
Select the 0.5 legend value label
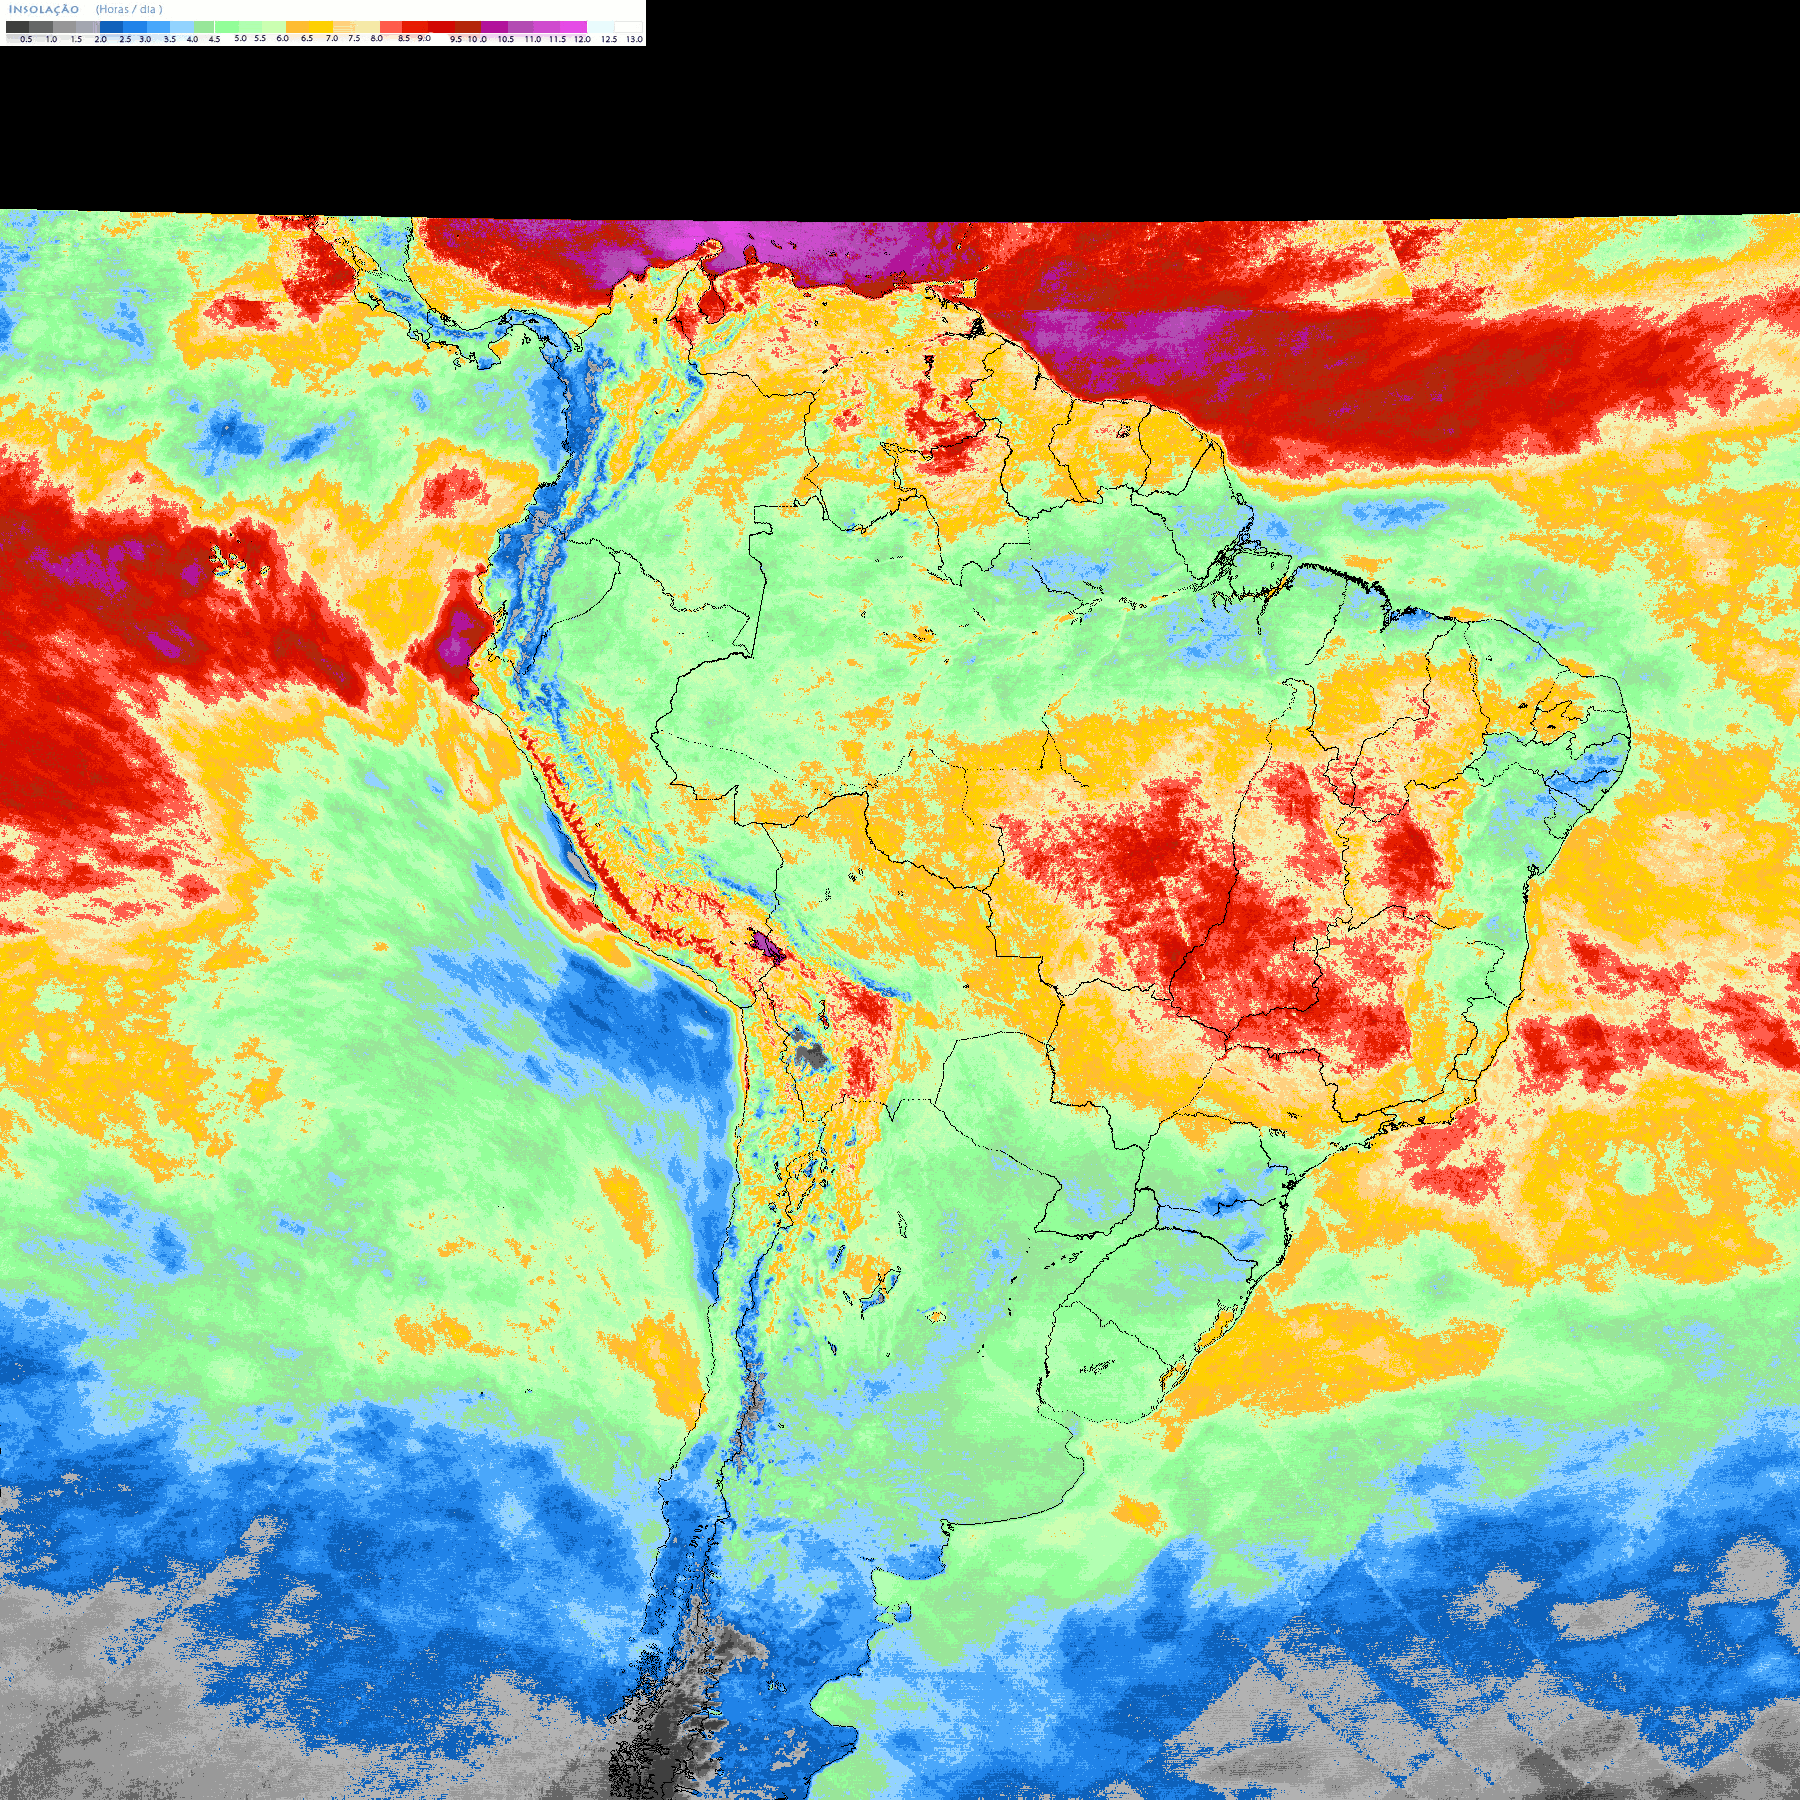point(26,39)
